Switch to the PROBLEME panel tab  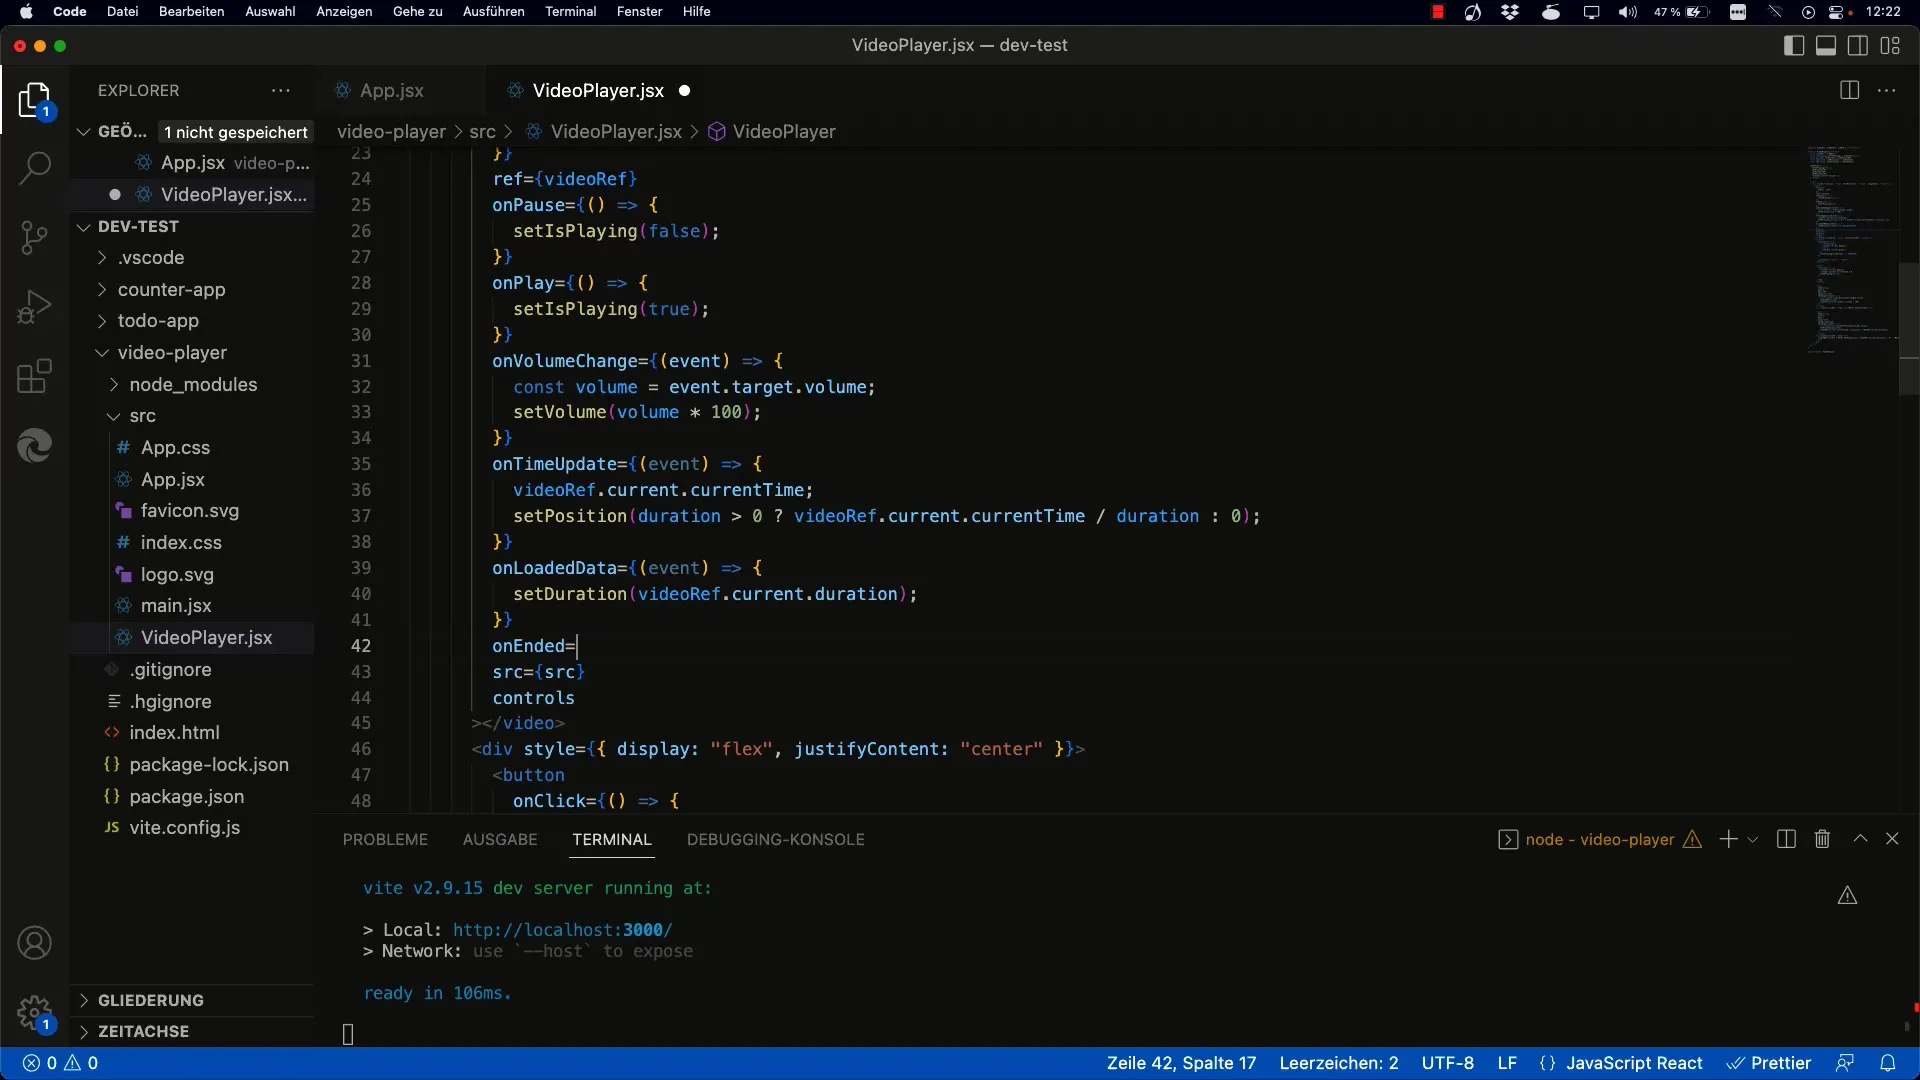coord(385,839)
